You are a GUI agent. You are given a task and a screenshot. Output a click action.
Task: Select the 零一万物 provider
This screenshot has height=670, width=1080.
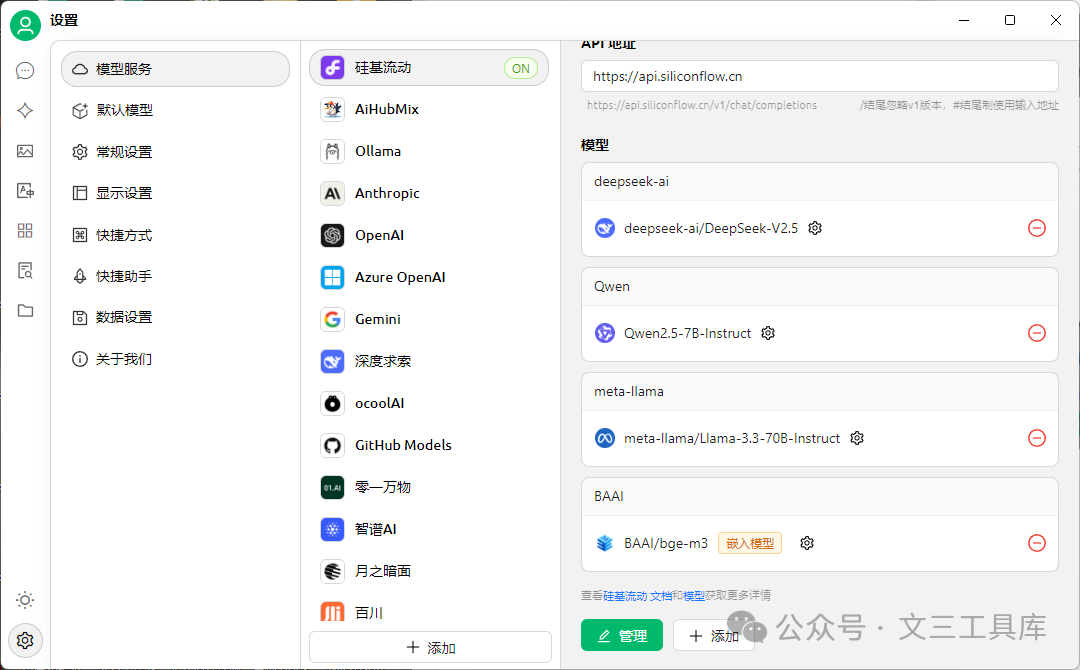click(429, 488)
